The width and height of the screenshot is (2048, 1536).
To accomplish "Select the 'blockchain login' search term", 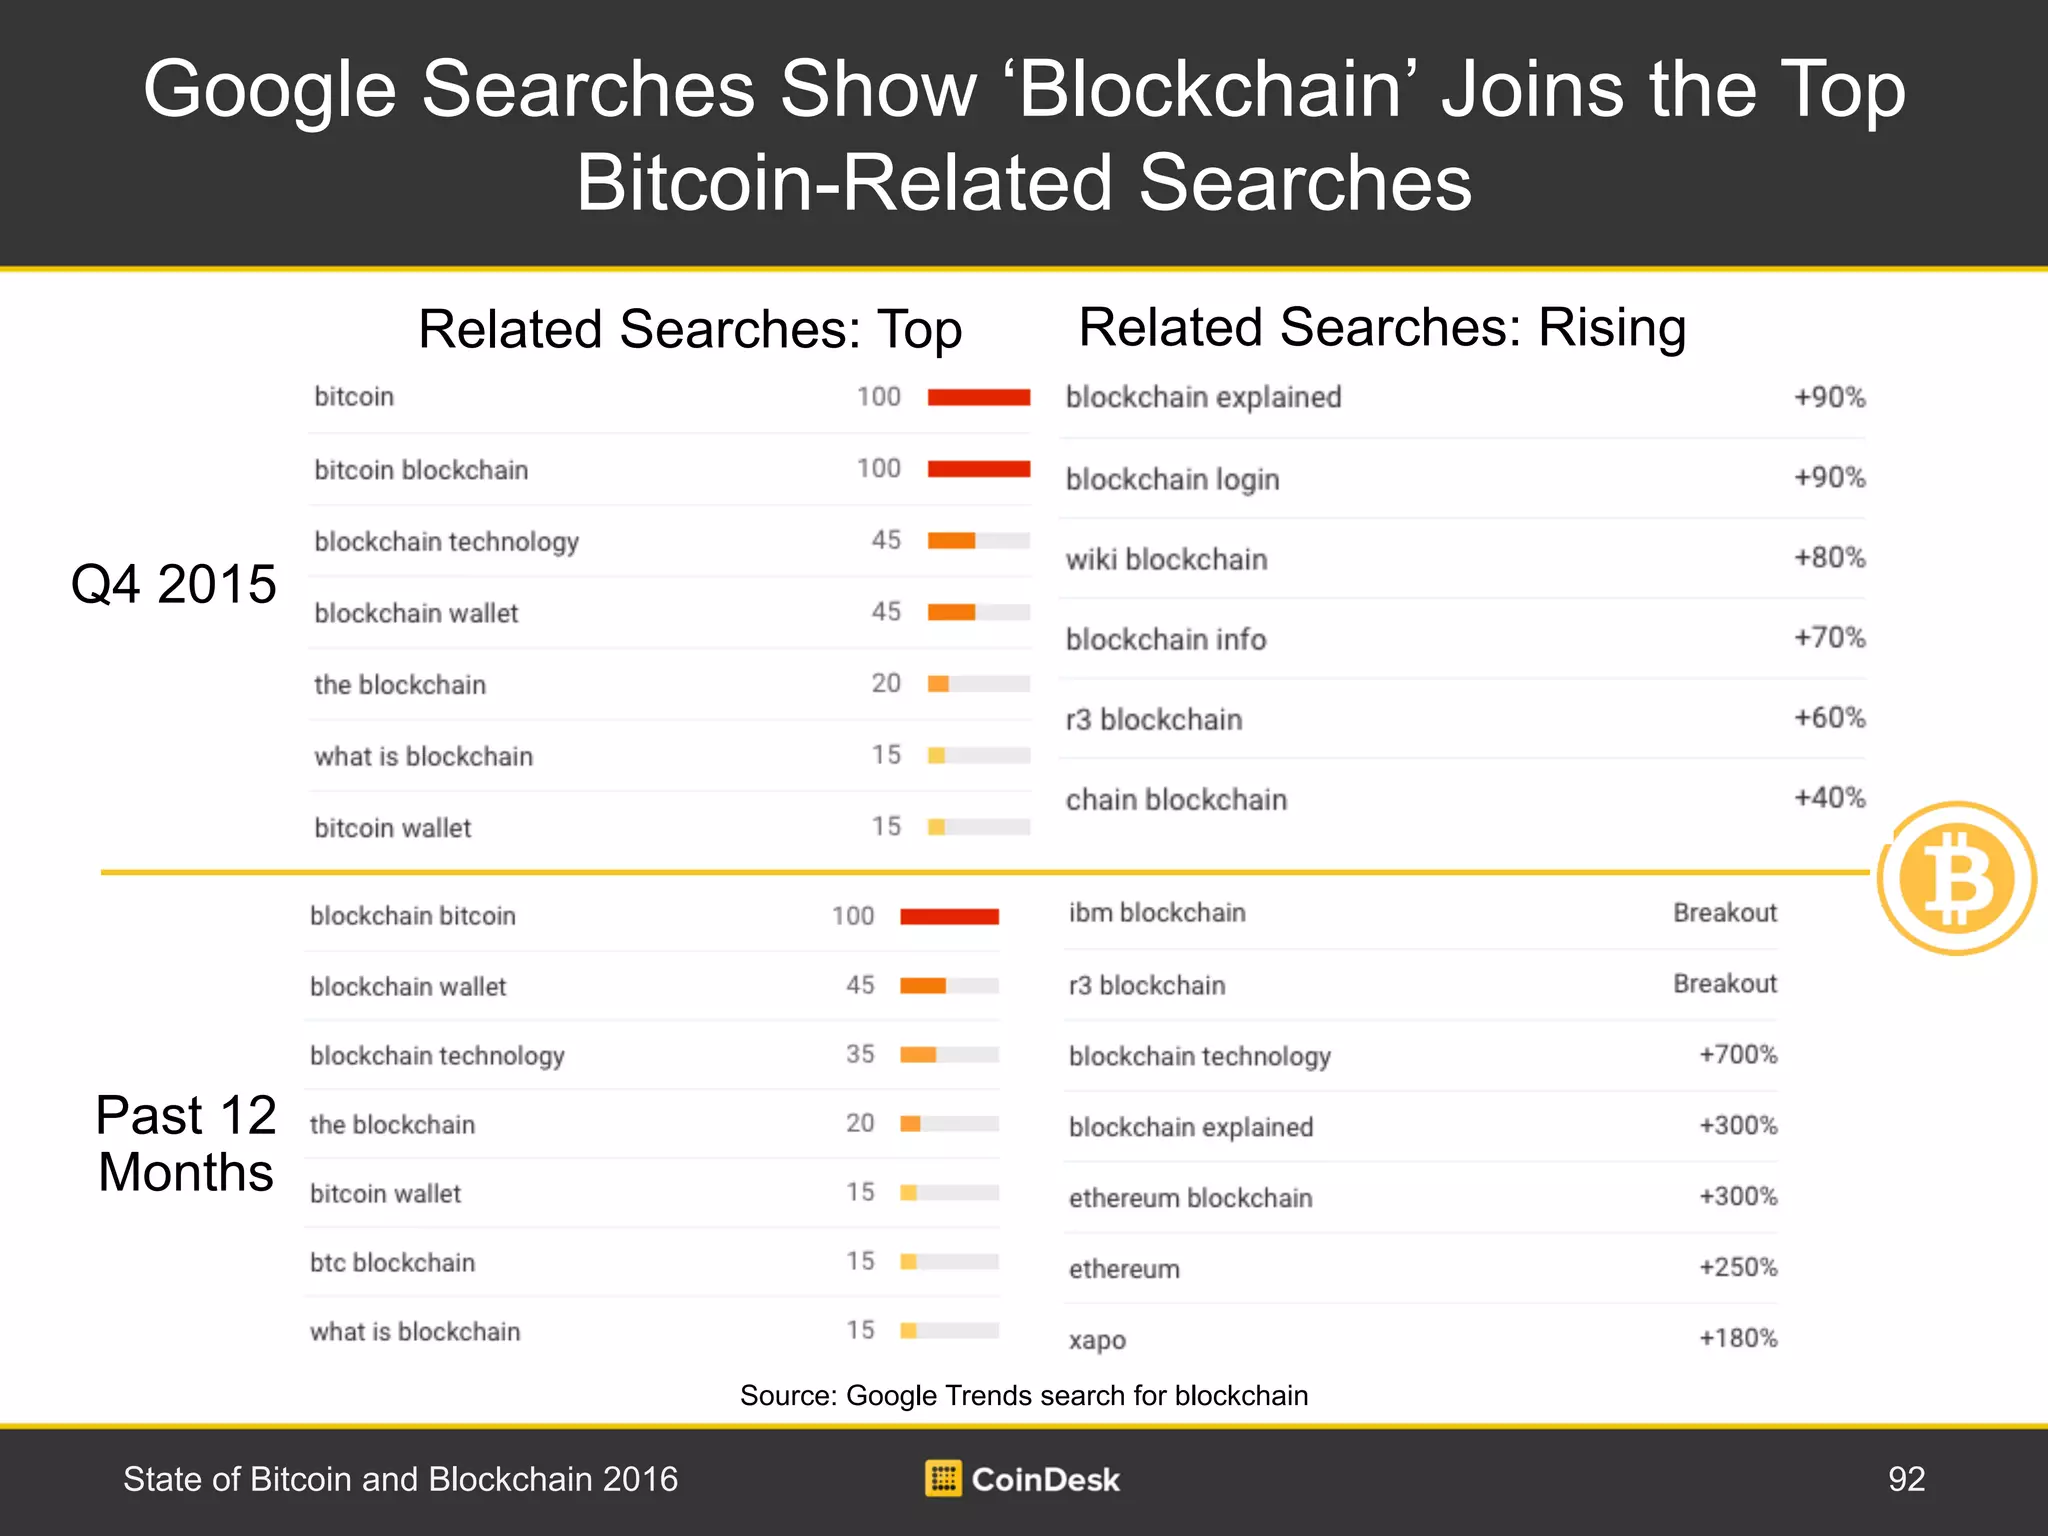I will coord(1172,480).
